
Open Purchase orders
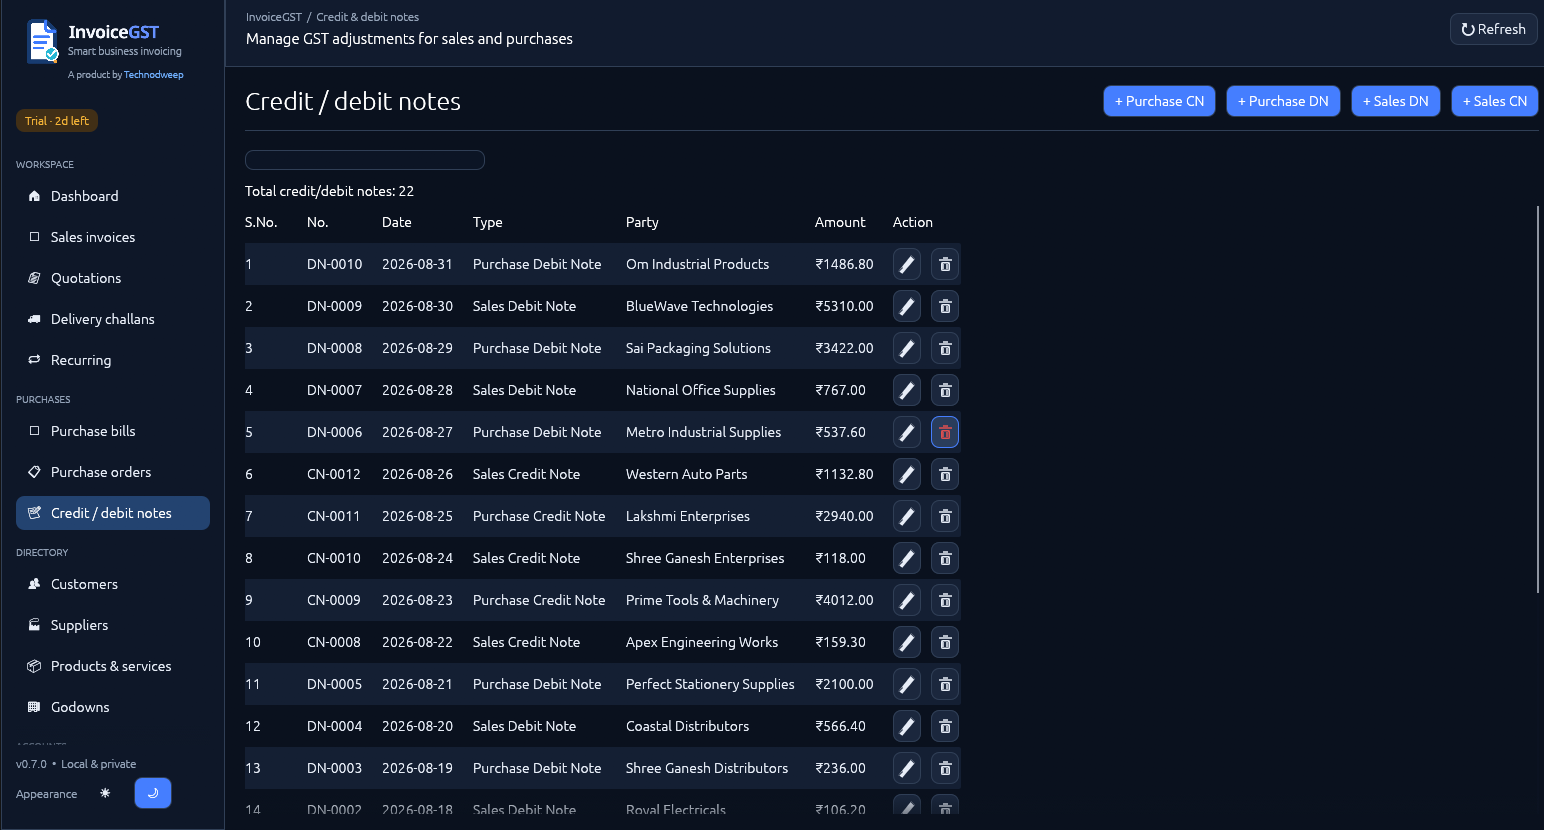[113, 472]
